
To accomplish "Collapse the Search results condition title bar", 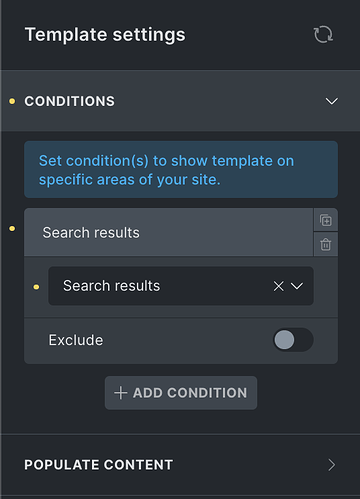I will (169, 232).
